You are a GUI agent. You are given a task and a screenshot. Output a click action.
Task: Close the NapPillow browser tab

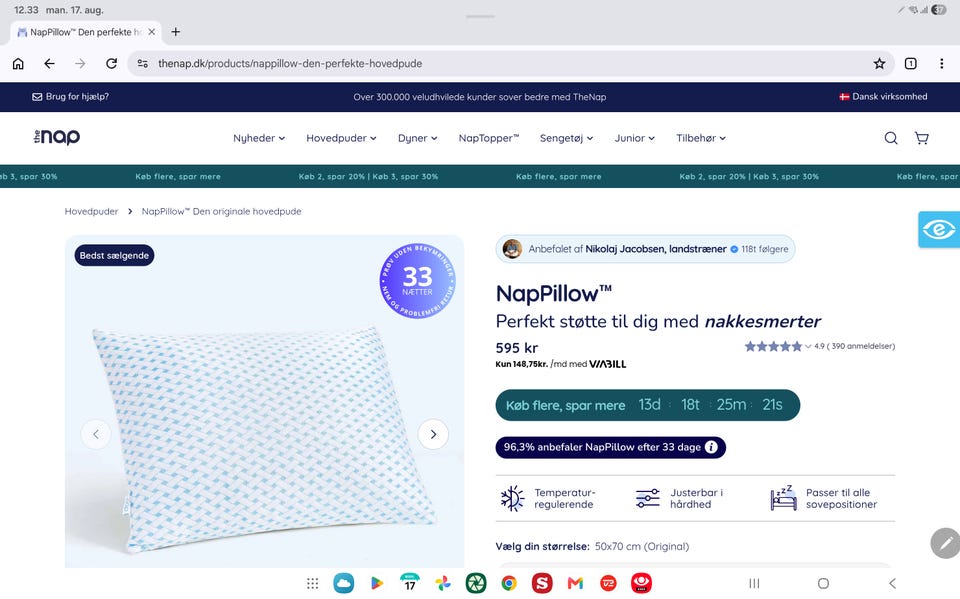tap(151, 32)
